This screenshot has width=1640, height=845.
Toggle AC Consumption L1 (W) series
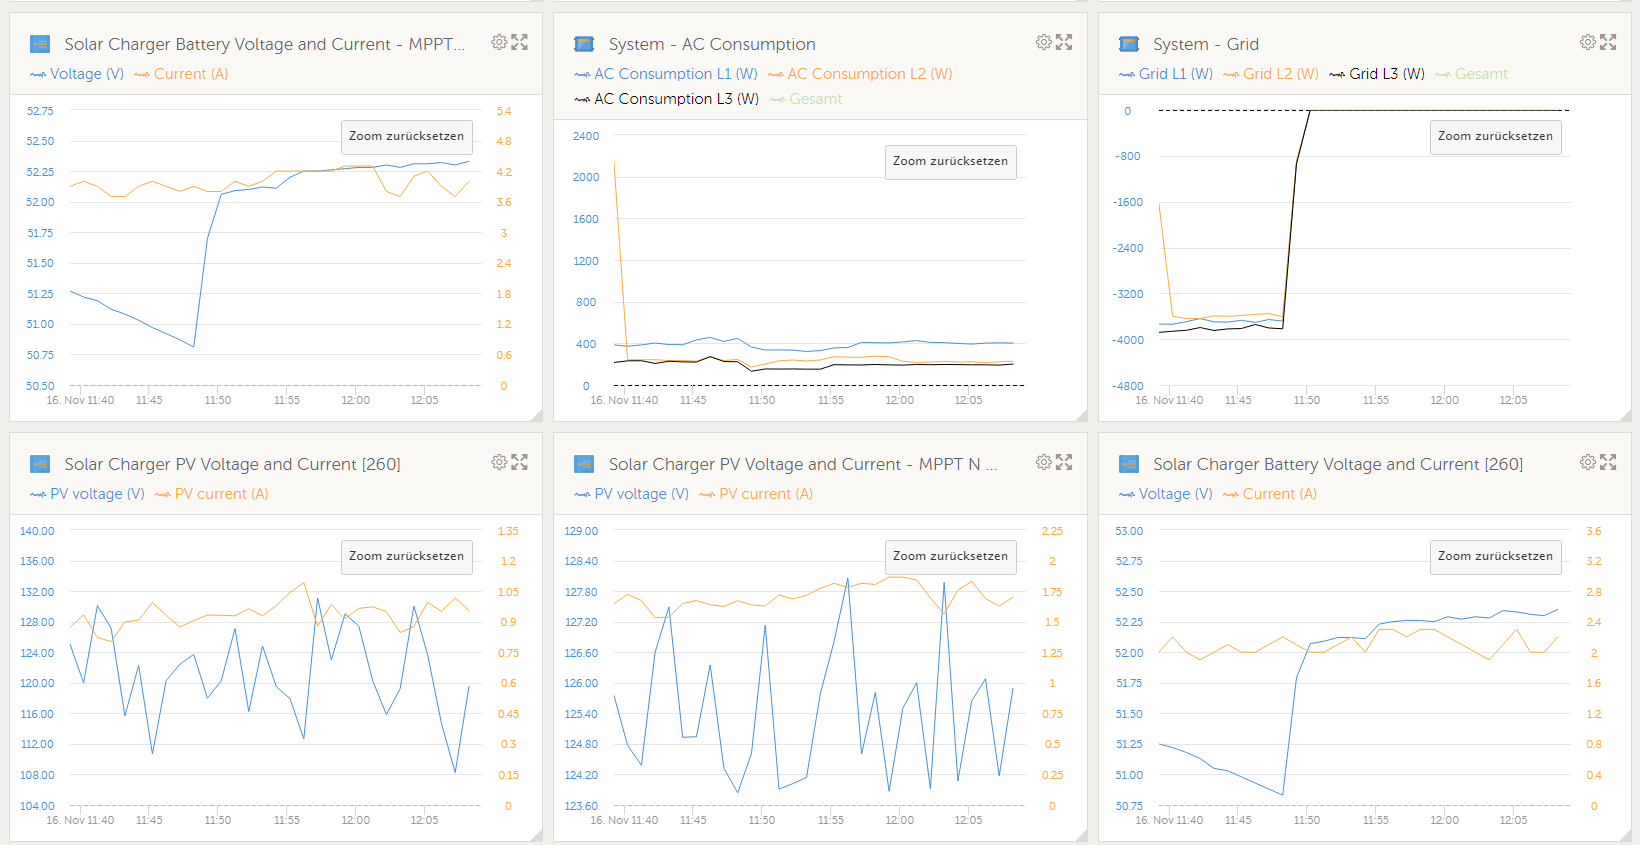pos(666,74)
